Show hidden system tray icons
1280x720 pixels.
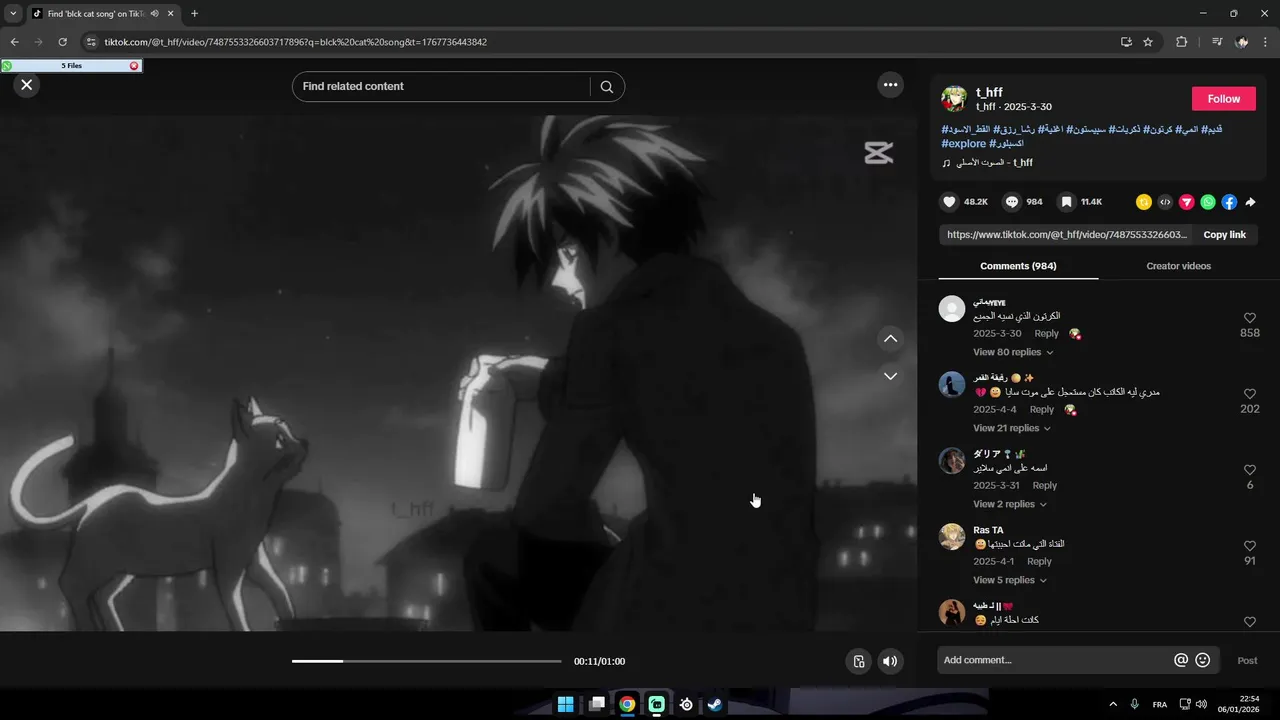click(x=1113, y=704)
